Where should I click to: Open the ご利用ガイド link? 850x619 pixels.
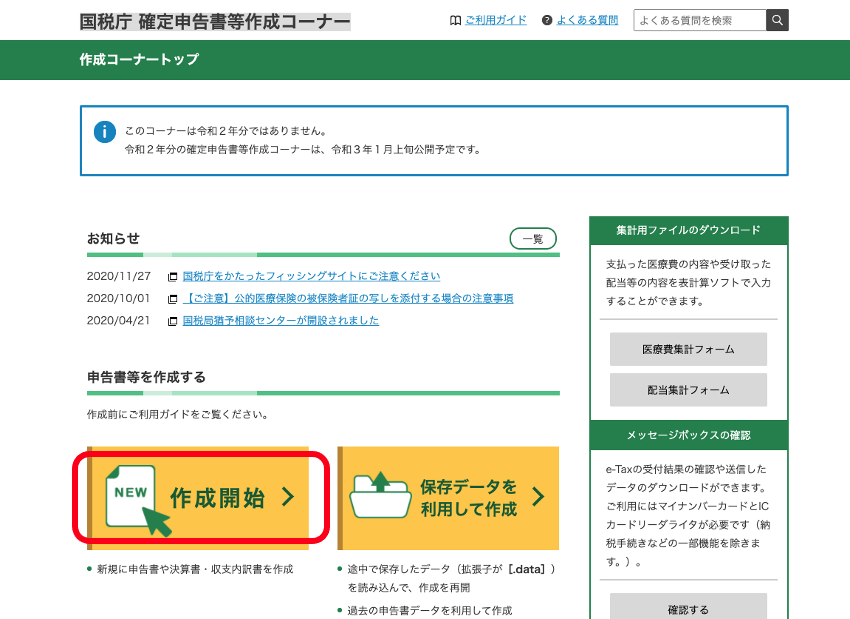pos(495,21)
